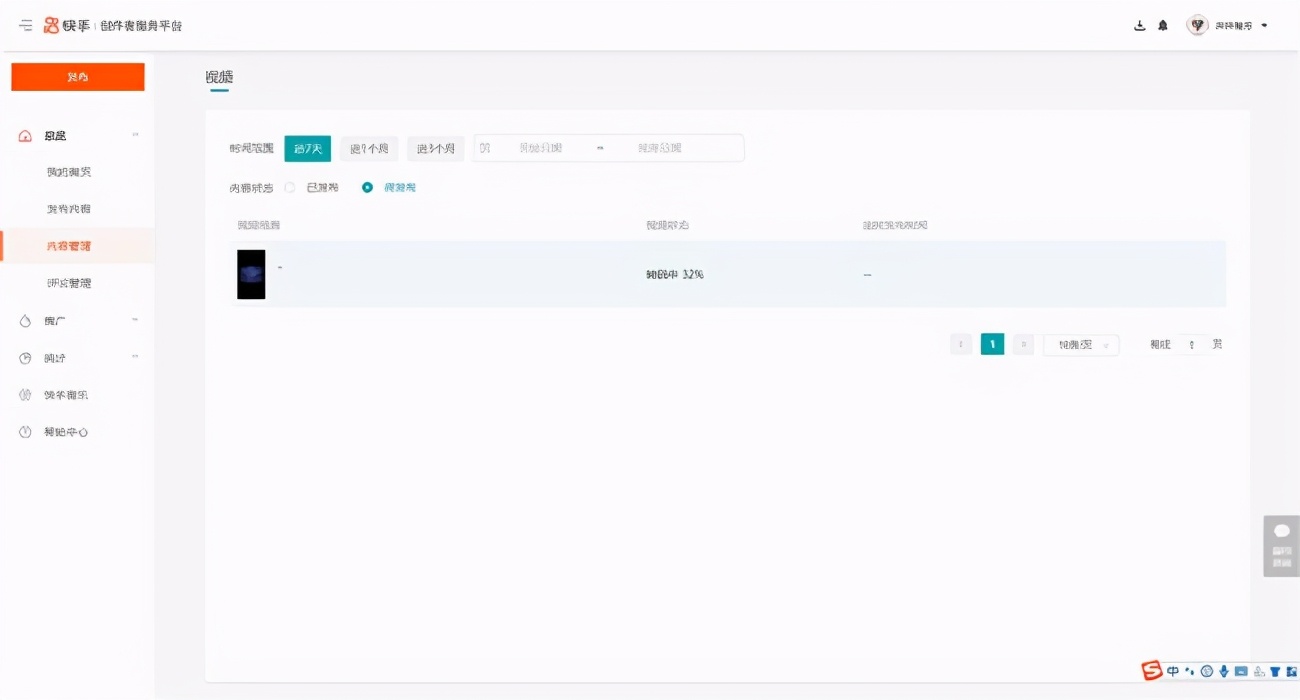Open the emoji face icon on IME bar
Screen dimensions: 1300x700
(x=1206, y=671)
